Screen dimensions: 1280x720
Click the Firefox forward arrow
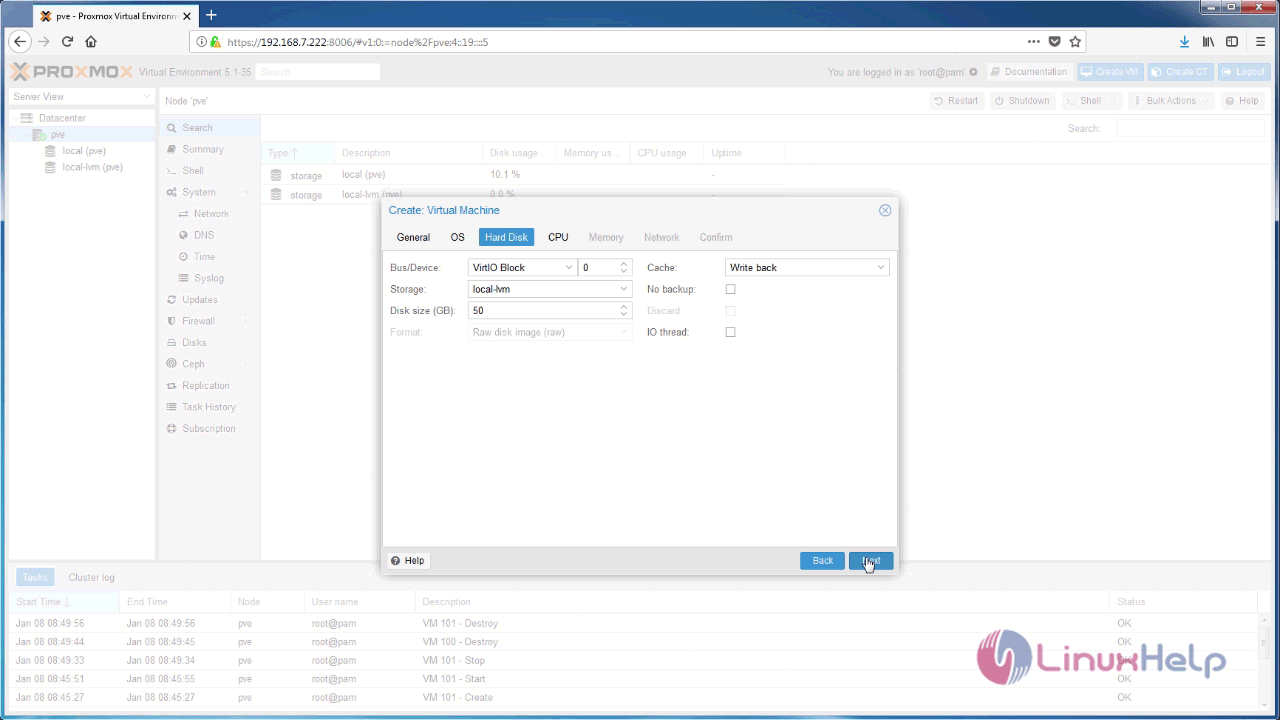[43, 42]
